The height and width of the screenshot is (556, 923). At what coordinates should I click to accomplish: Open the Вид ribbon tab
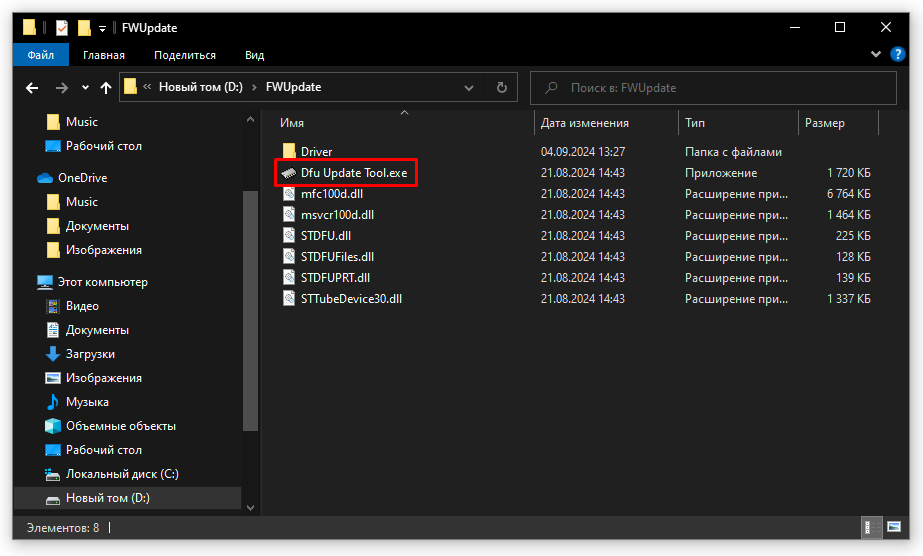(254, 55)
